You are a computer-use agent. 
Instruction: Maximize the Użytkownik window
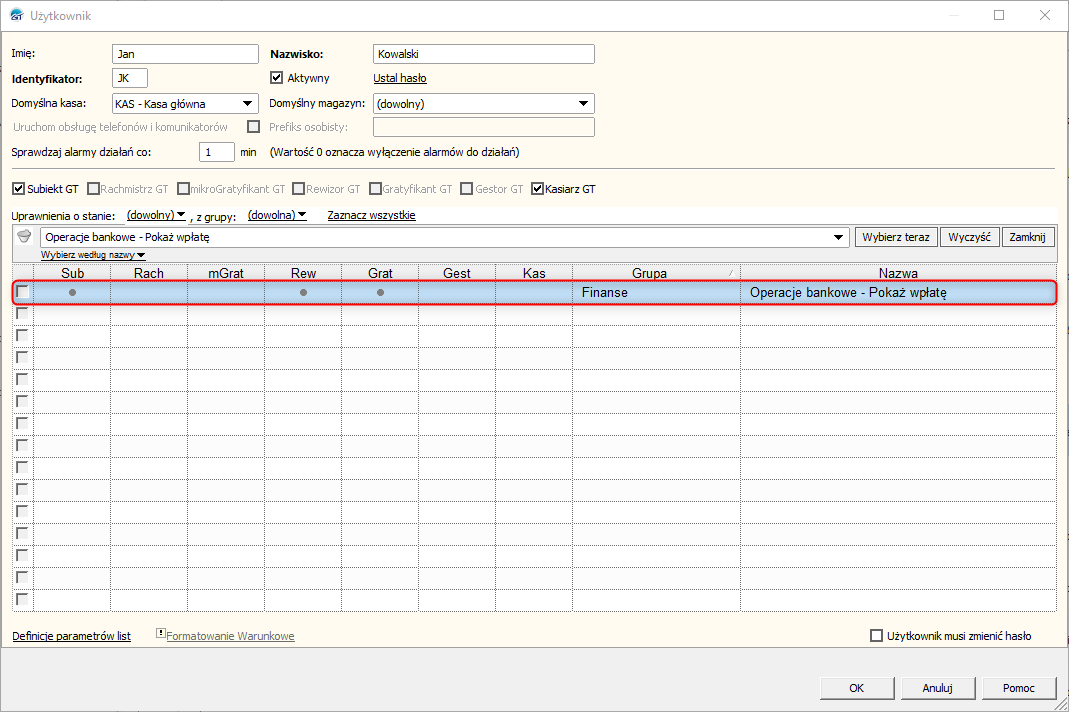click(x=999, y=15)
